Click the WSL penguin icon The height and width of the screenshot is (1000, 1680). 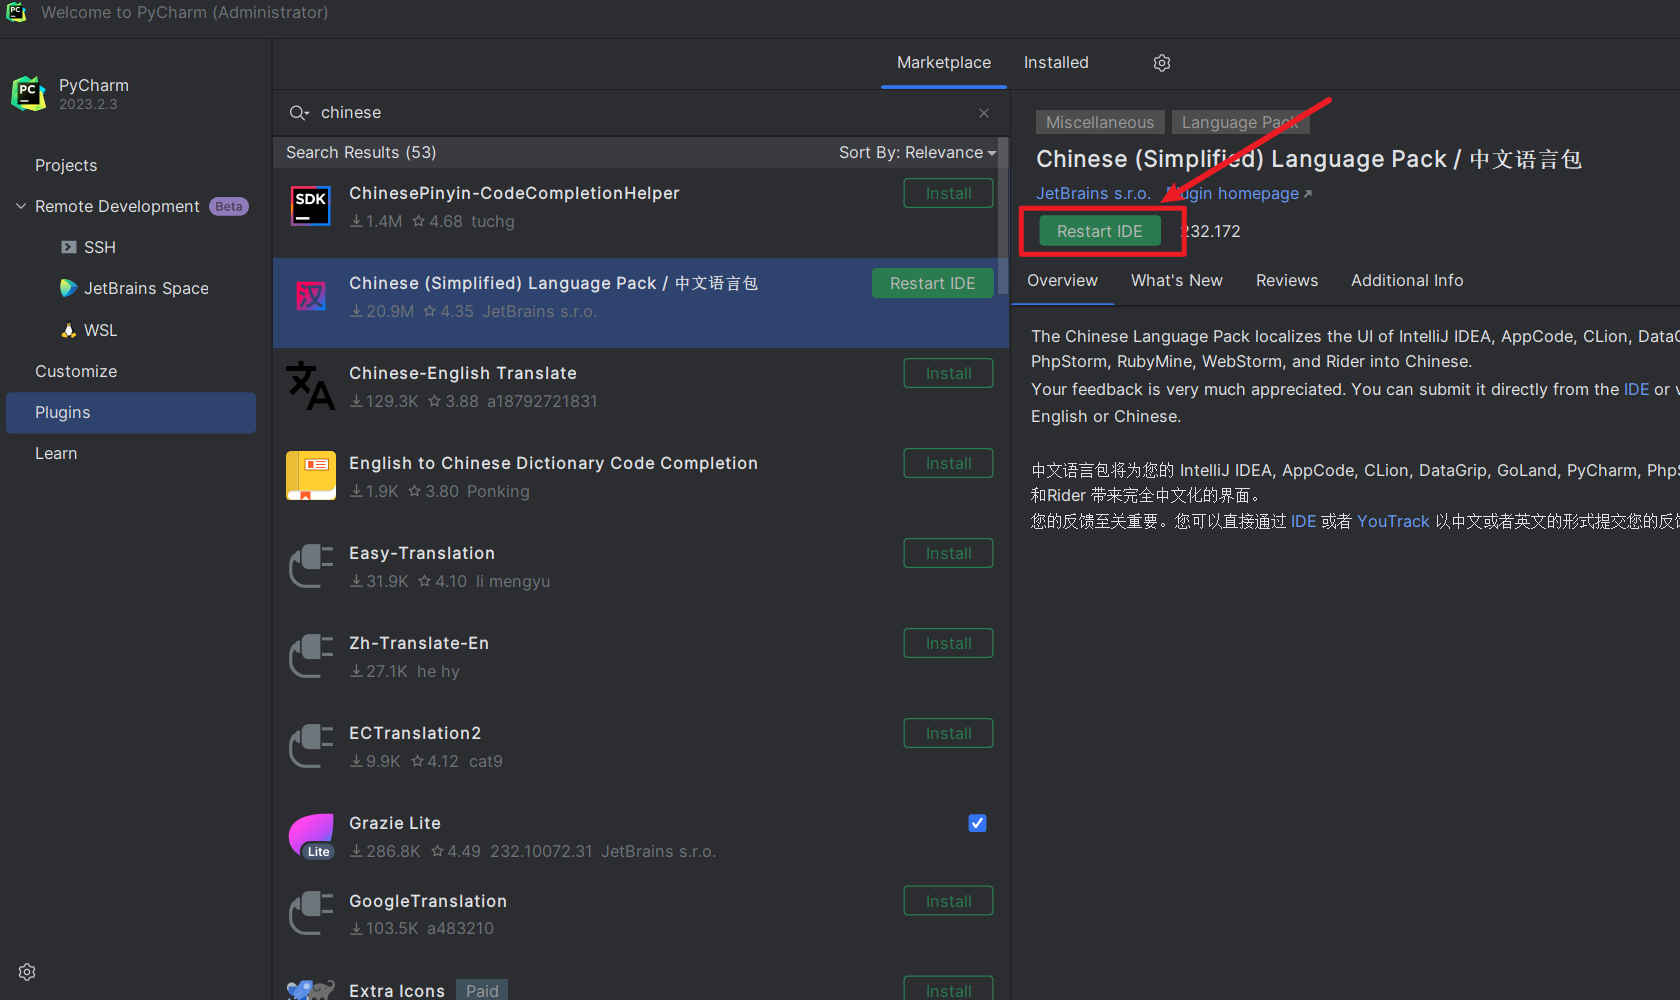pyautogui.click(x=68, y=330)
